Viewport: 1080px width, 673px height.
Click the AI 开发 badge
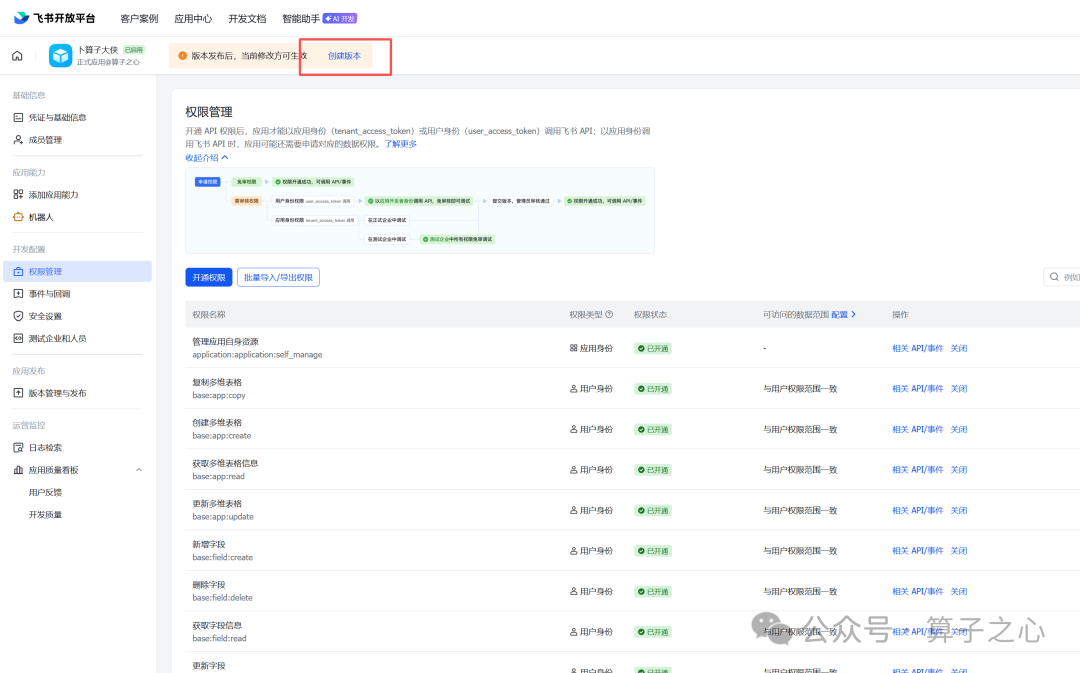[340, 19]
